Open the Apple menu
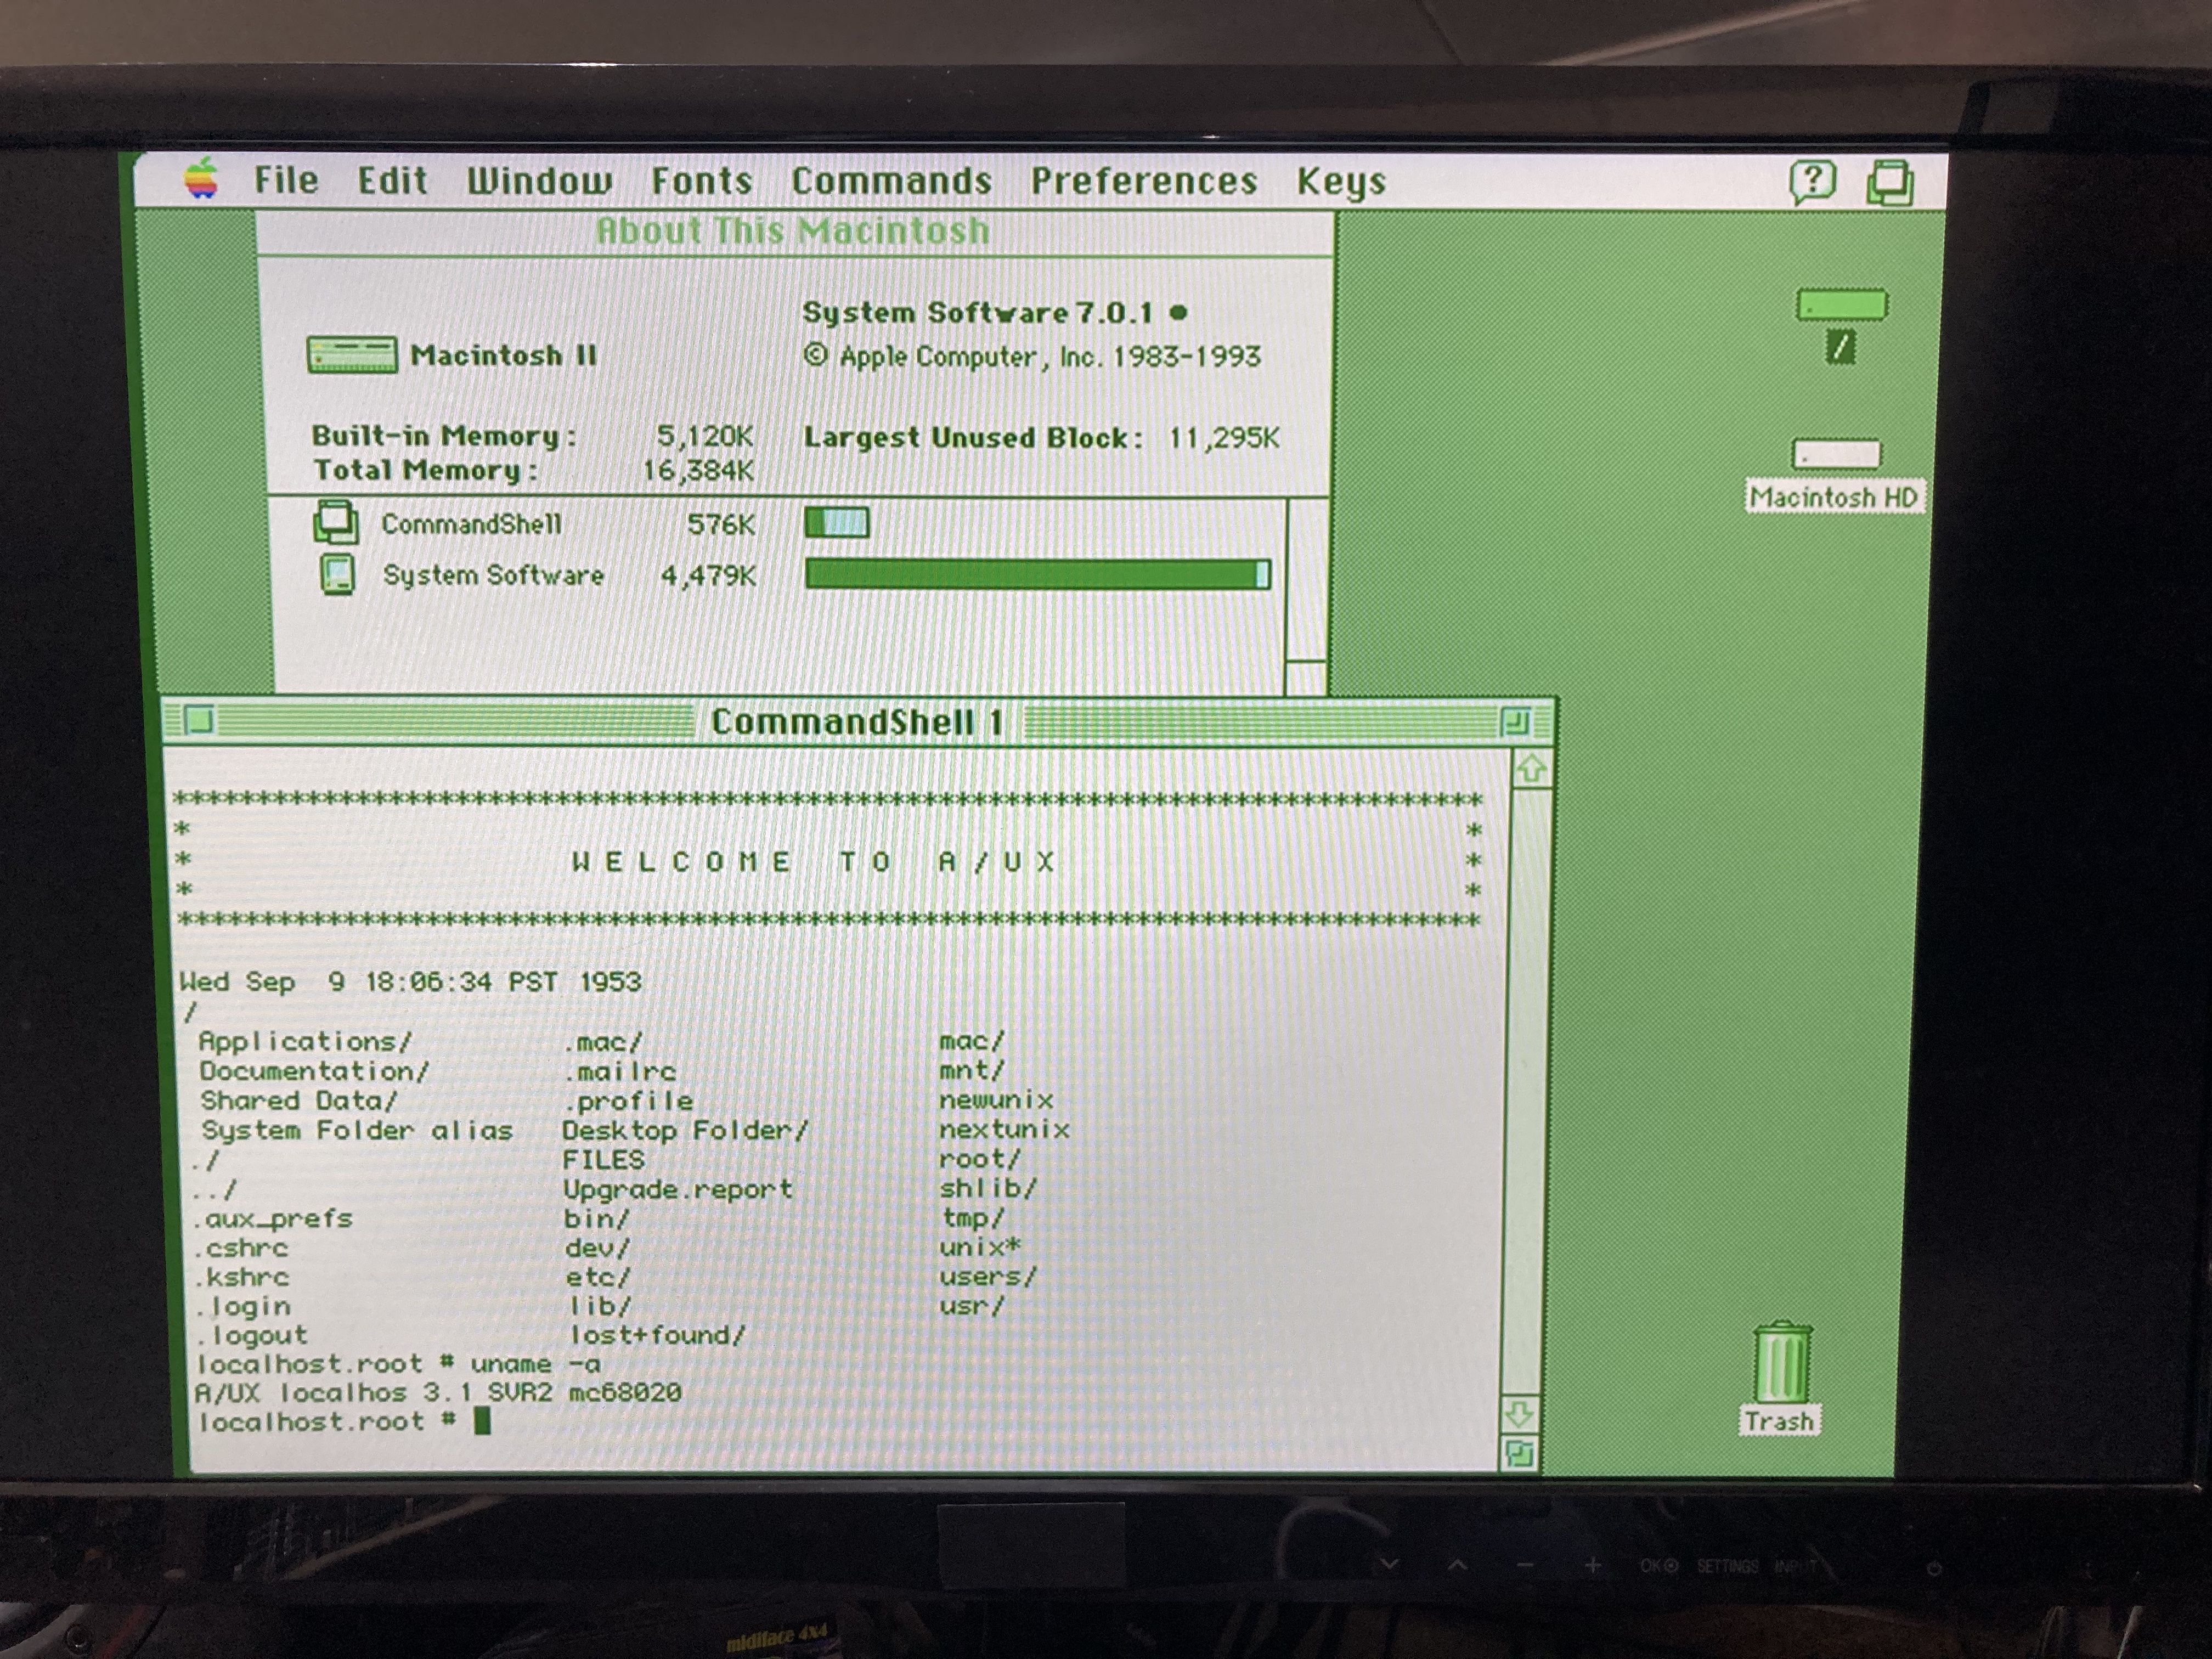Viewport: 2212px width, 1659px height. 201,180
